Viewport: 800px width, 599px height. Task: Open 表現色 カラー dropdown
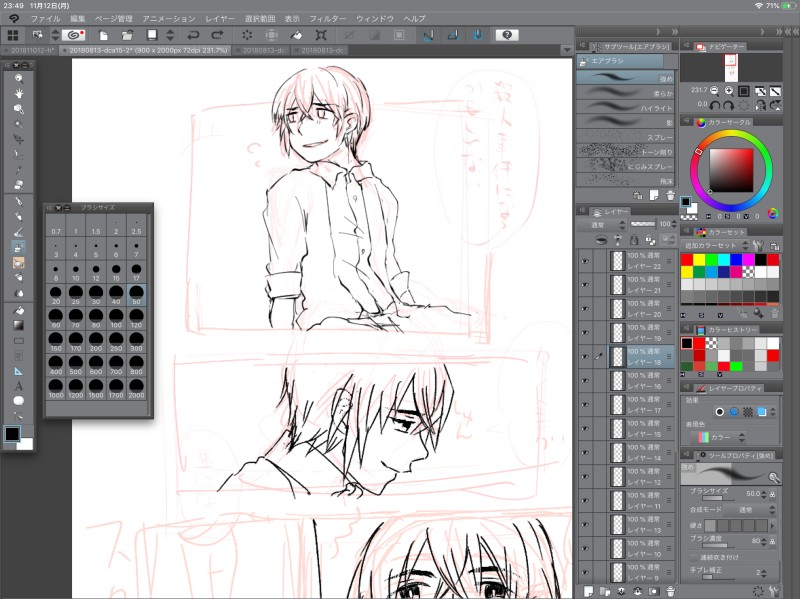[x=720, y=437]
